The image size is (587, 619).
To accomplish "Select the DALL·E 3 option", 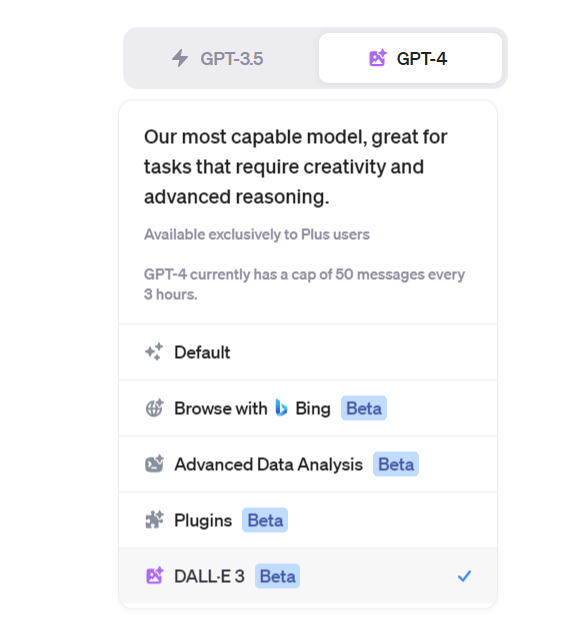I will [x=308, y=576].
